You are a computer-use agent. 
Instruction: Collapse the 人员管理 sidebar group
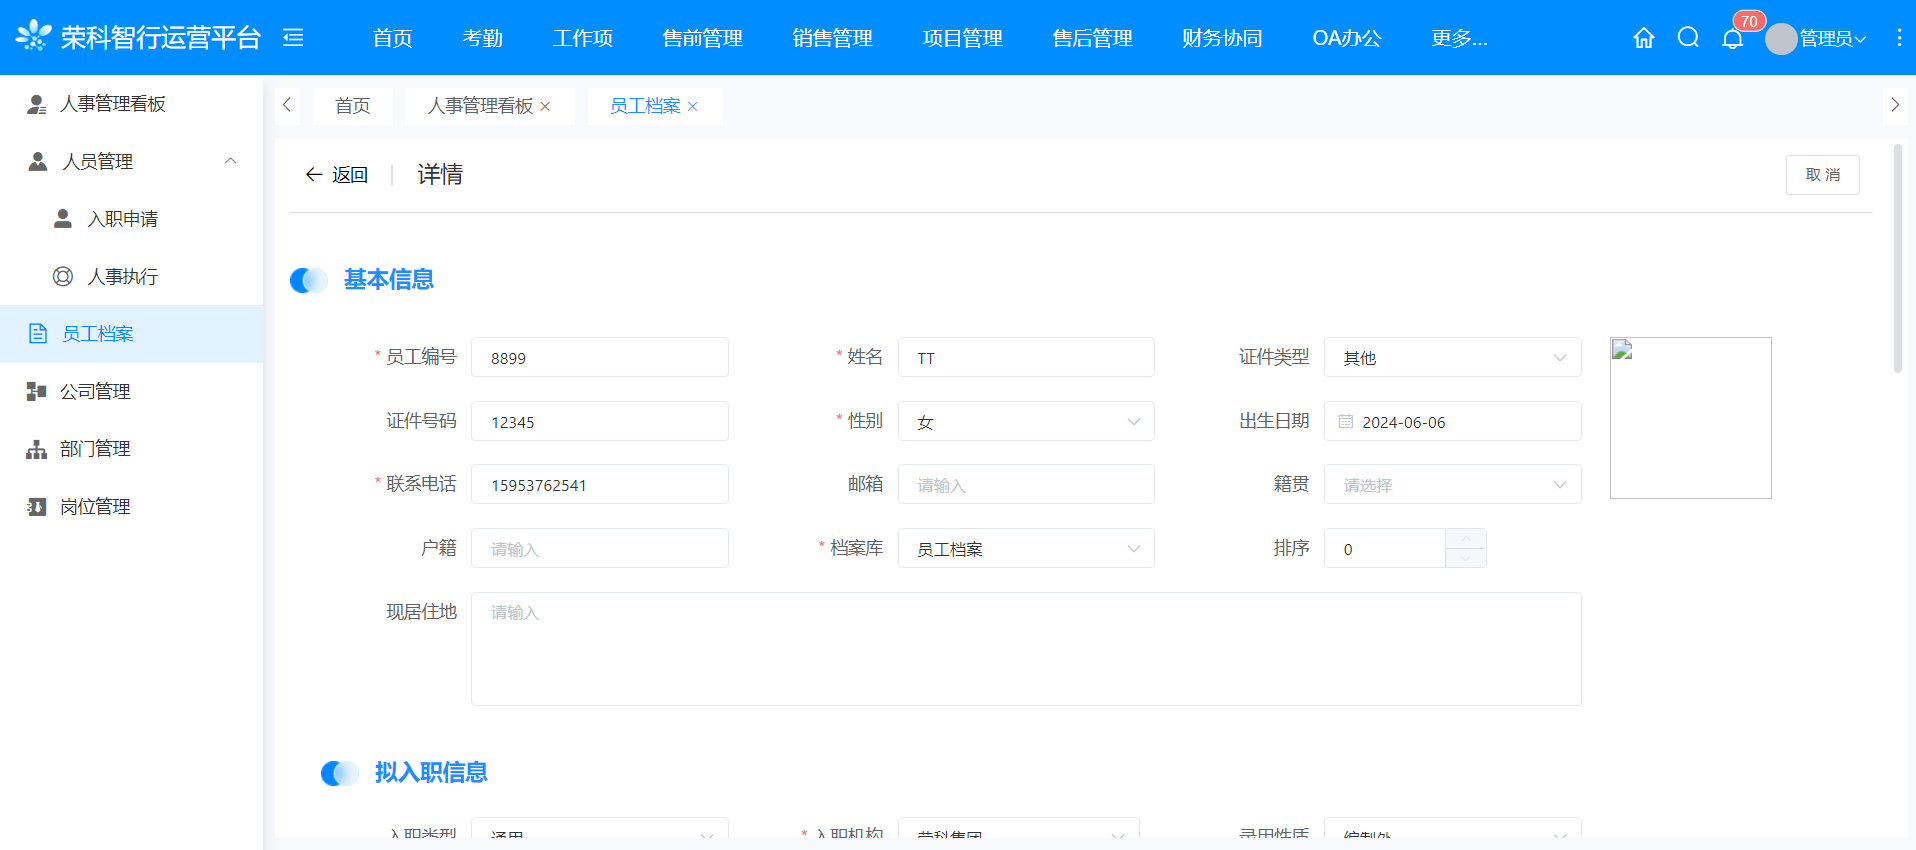point(230,161)
